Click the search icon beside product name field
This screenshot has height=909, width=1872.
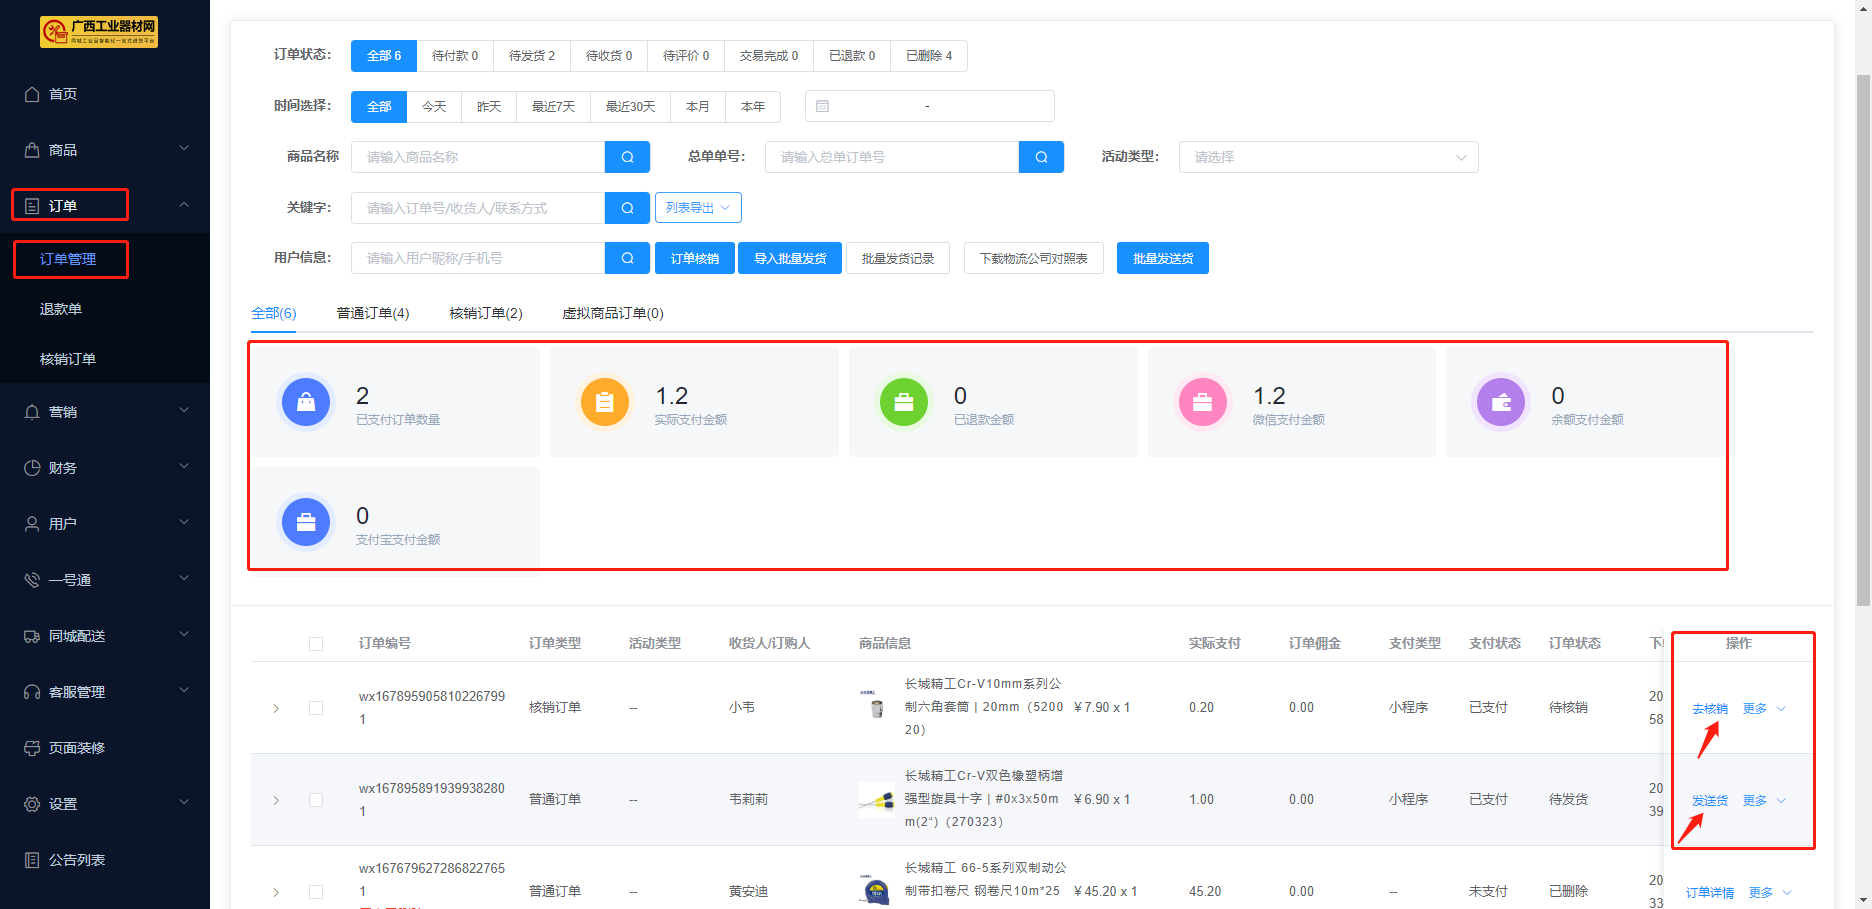(x=627, y=157)
